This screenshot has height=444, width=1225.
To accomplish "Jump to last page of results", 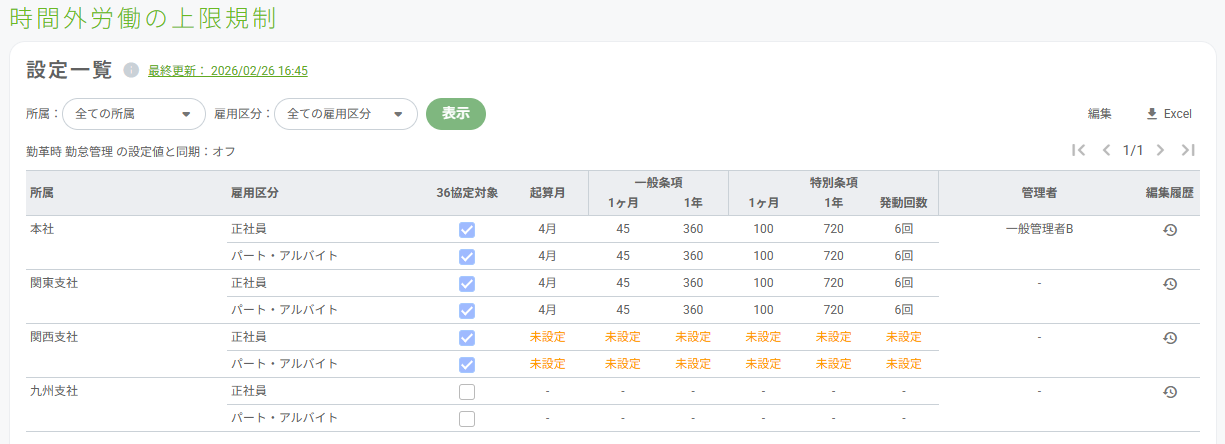I will (x=1188, y=150).
